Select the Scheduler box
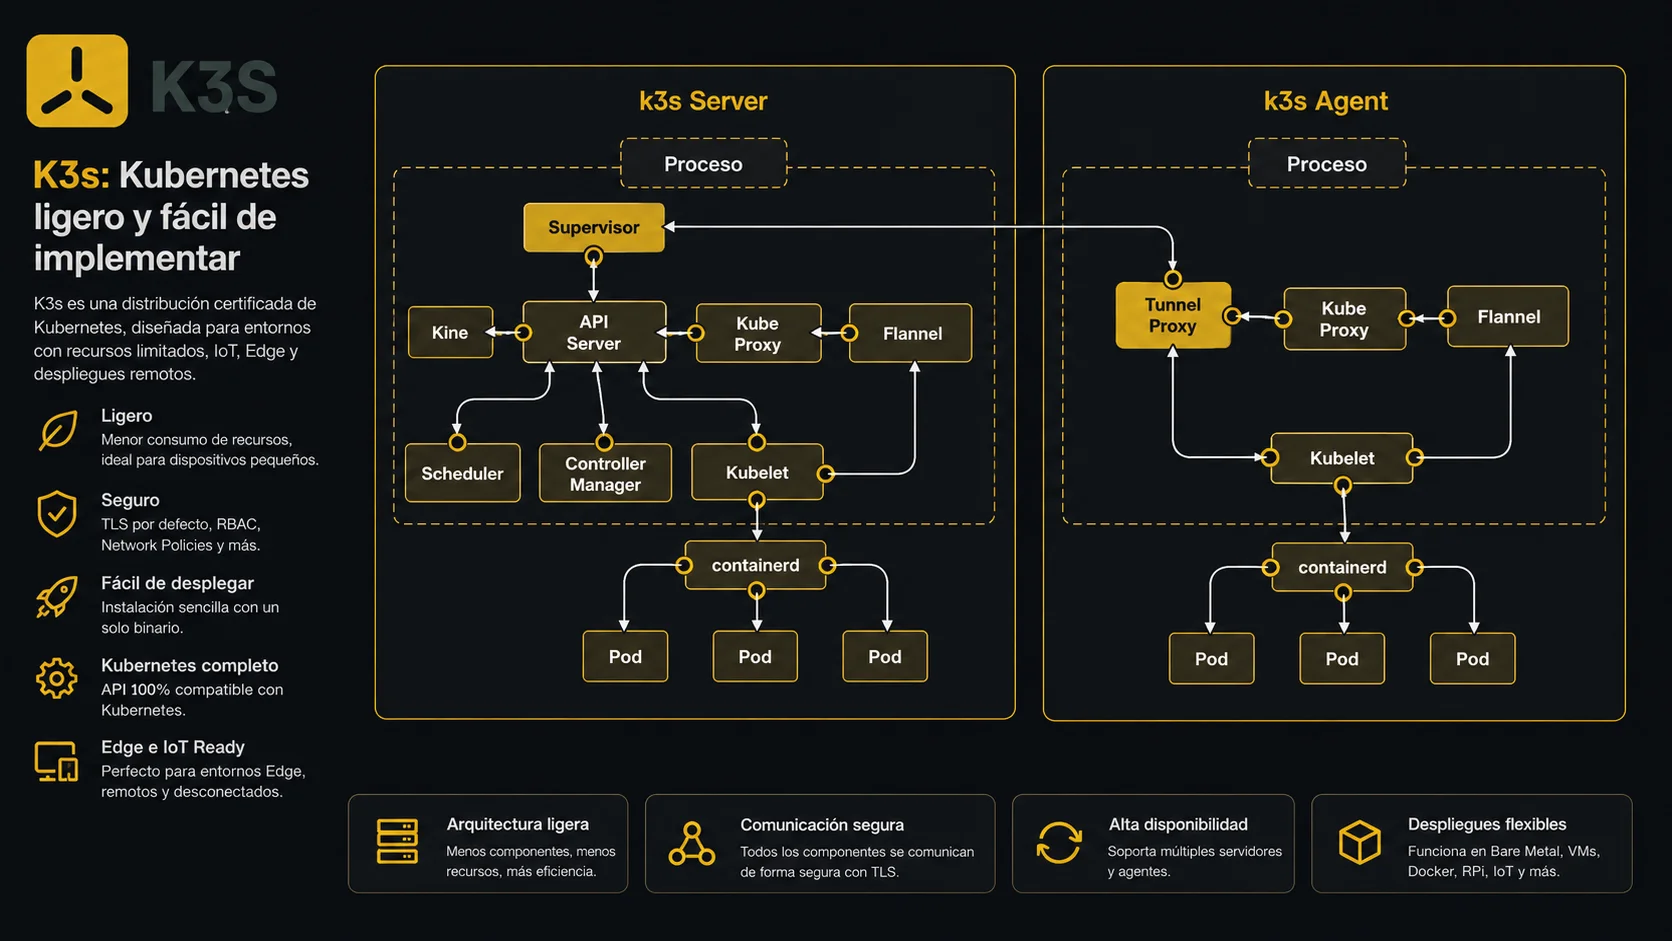 coord(462,473)
